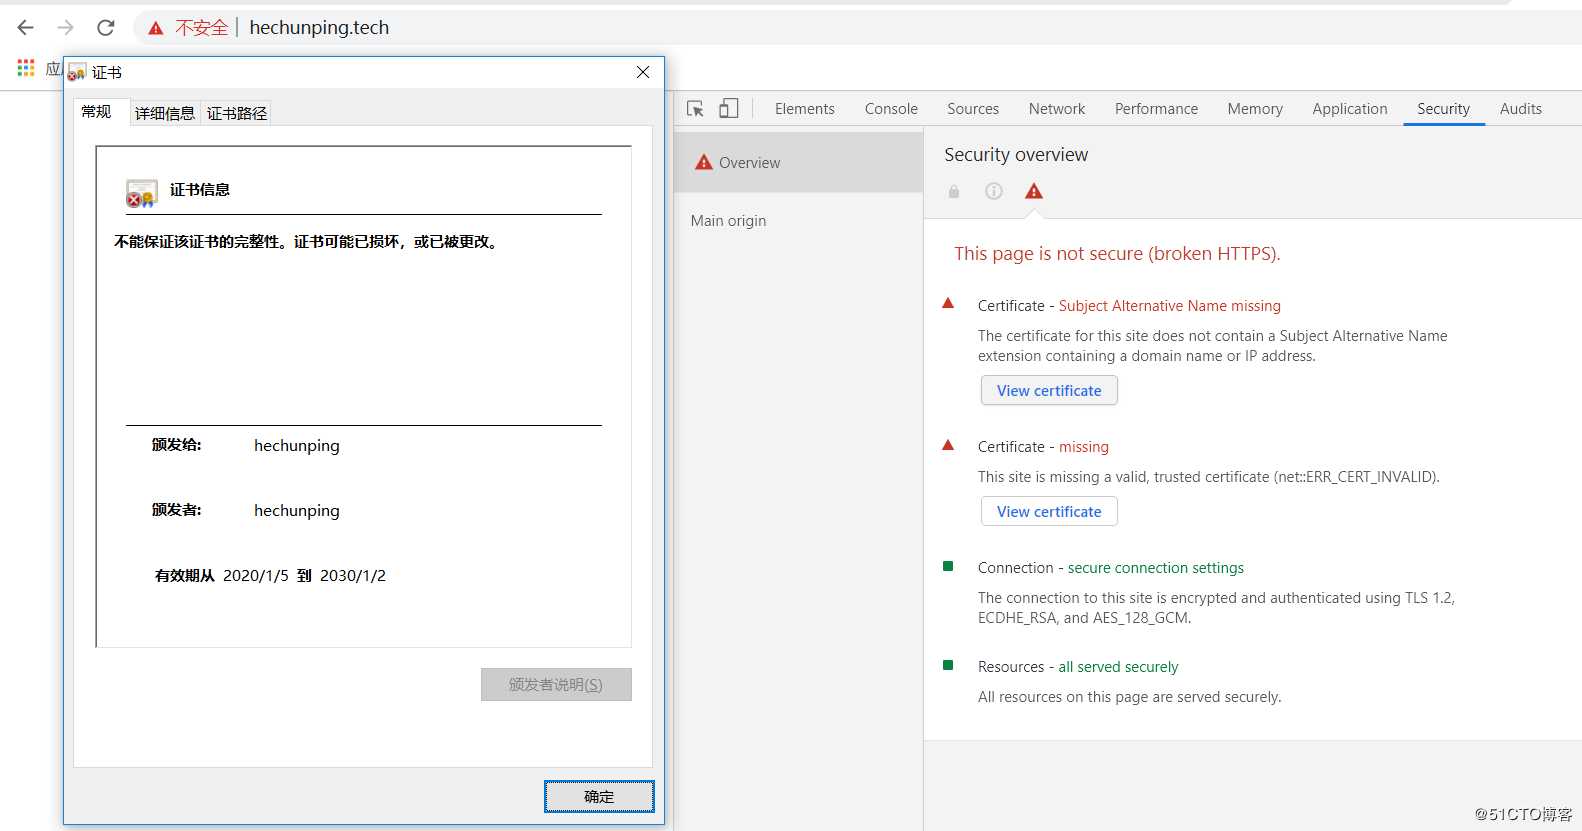Go back with the browser back arrow
Screen dimensions: 1582x831
click(x=26, y=27)
